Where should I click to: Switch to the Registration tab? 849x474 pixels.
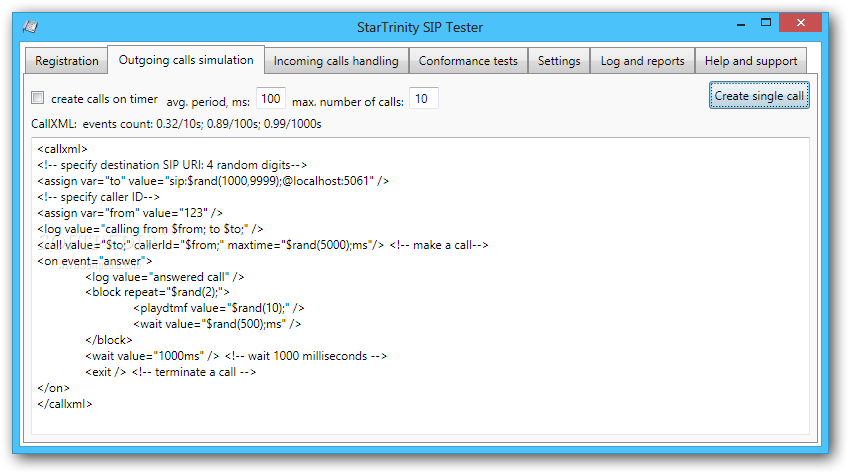point(67,61)
